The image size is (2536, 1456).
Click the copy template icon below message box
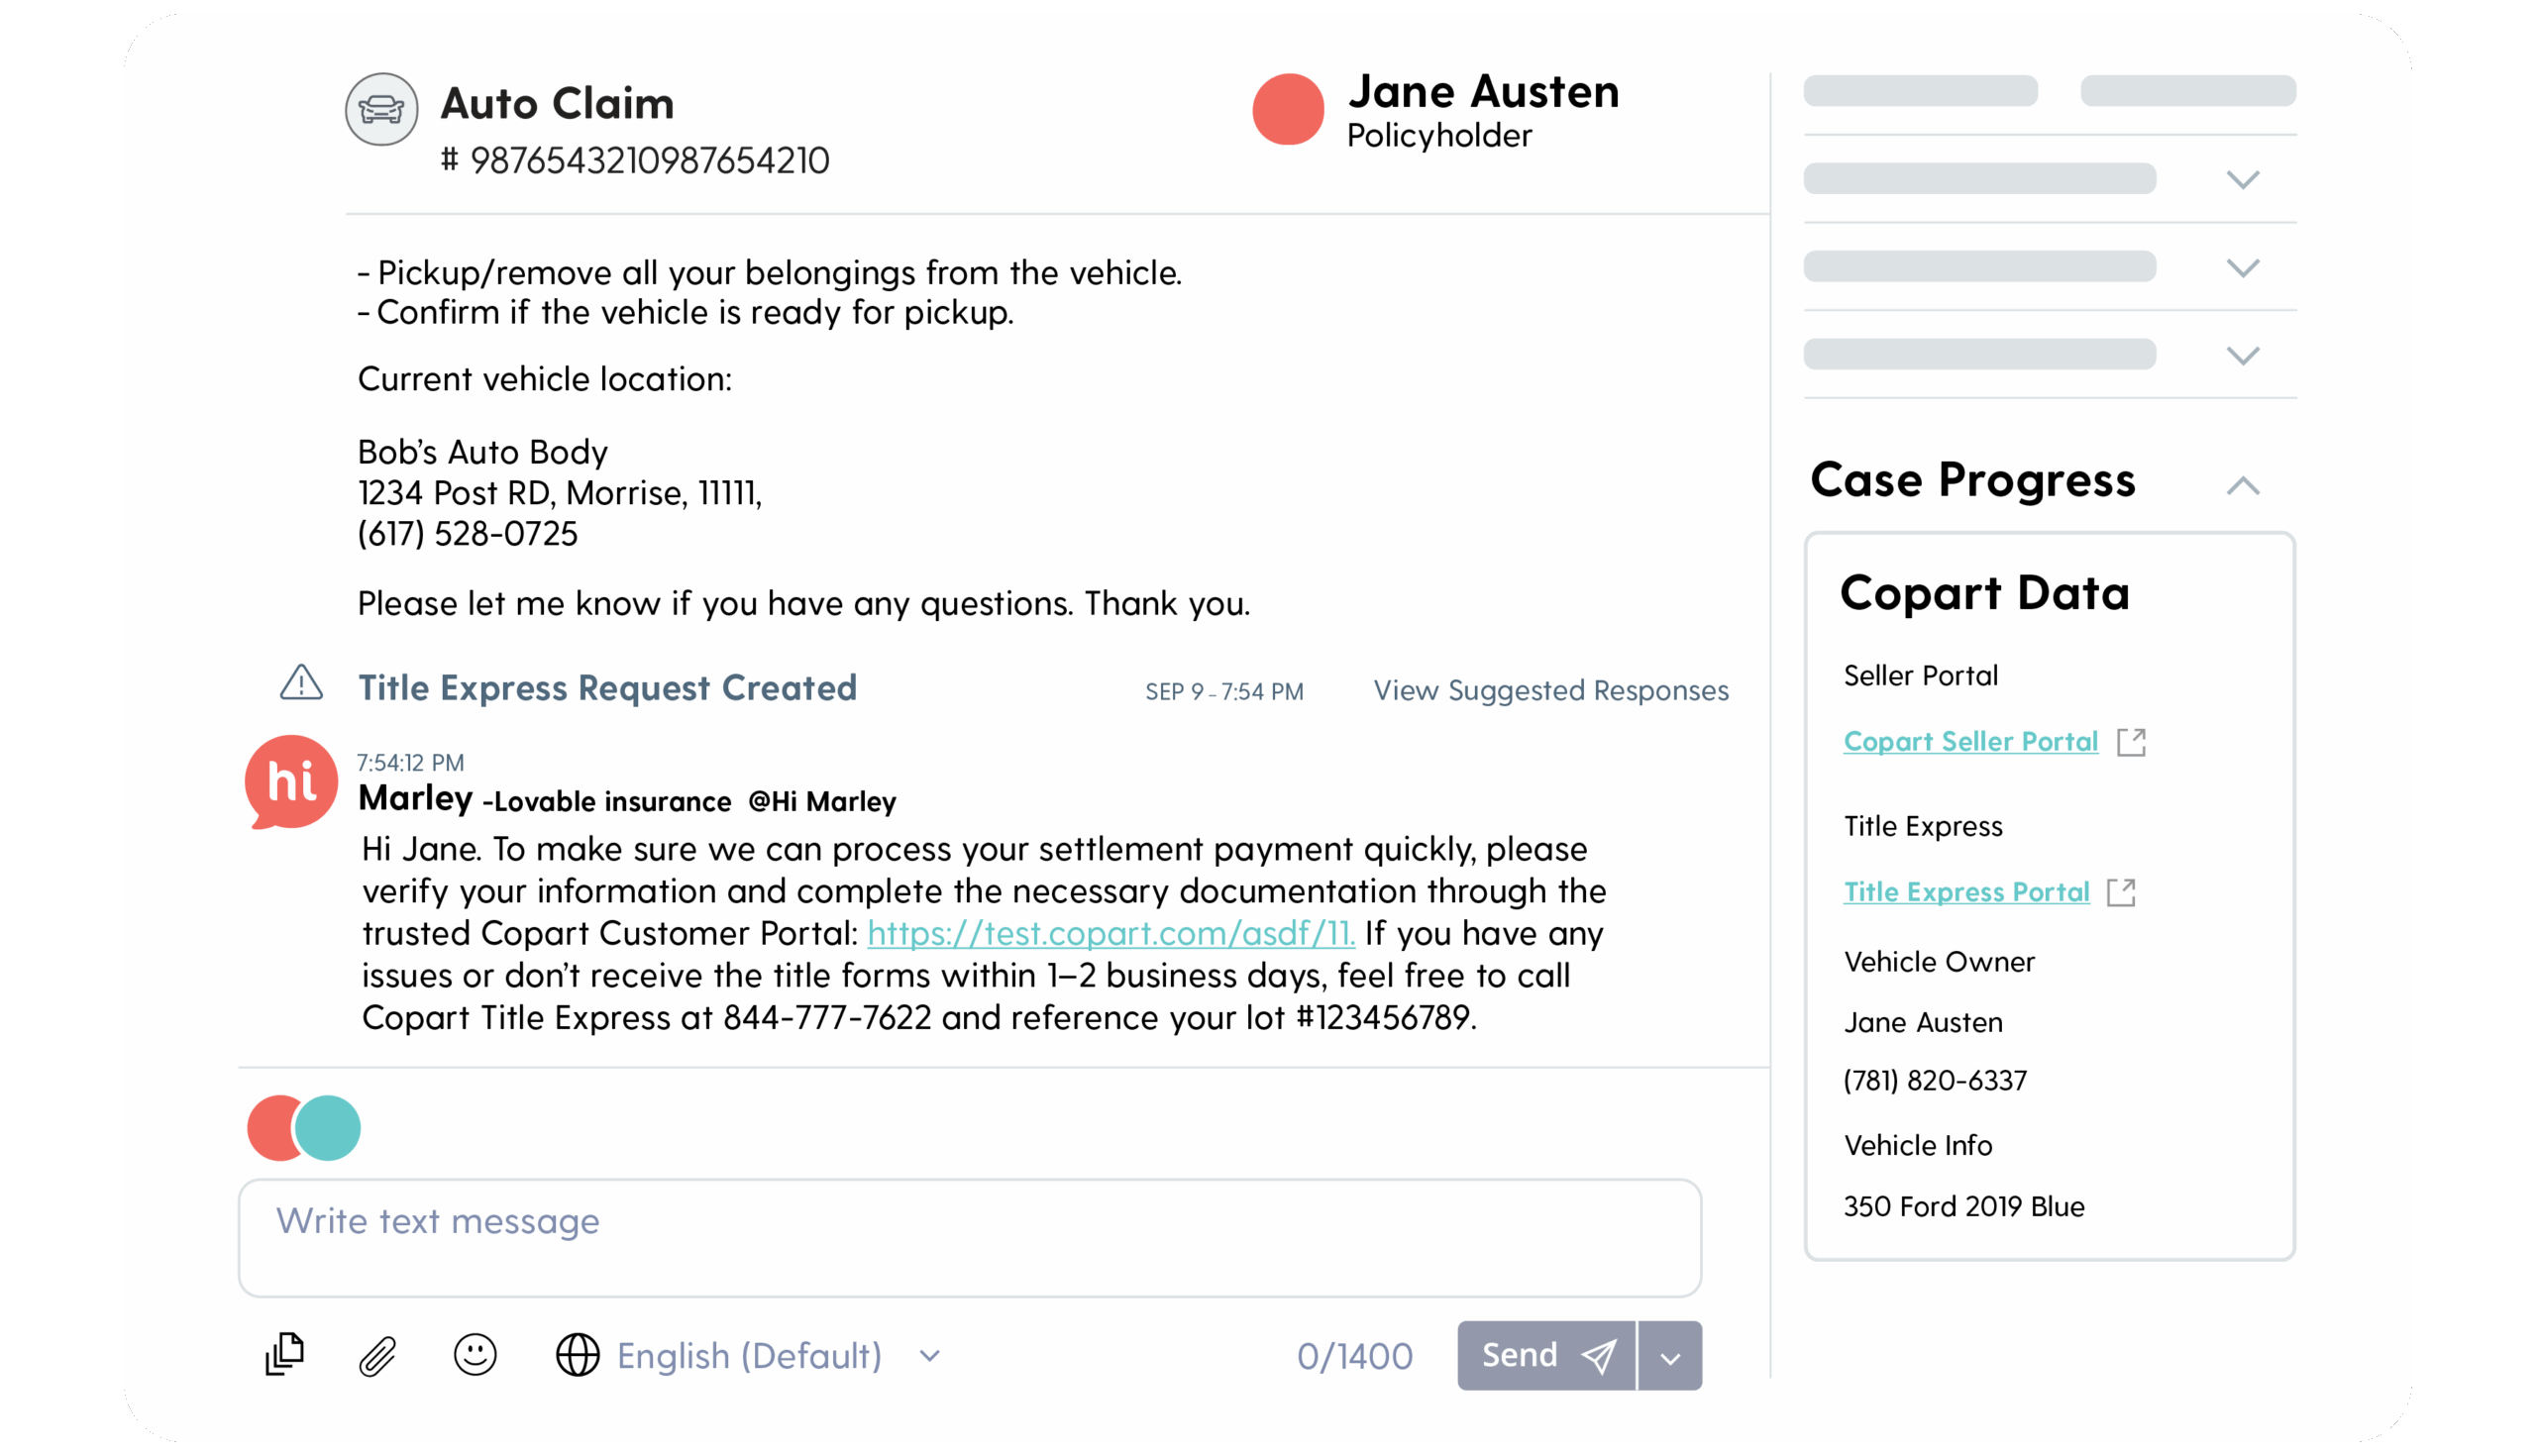coord(284,1354)
